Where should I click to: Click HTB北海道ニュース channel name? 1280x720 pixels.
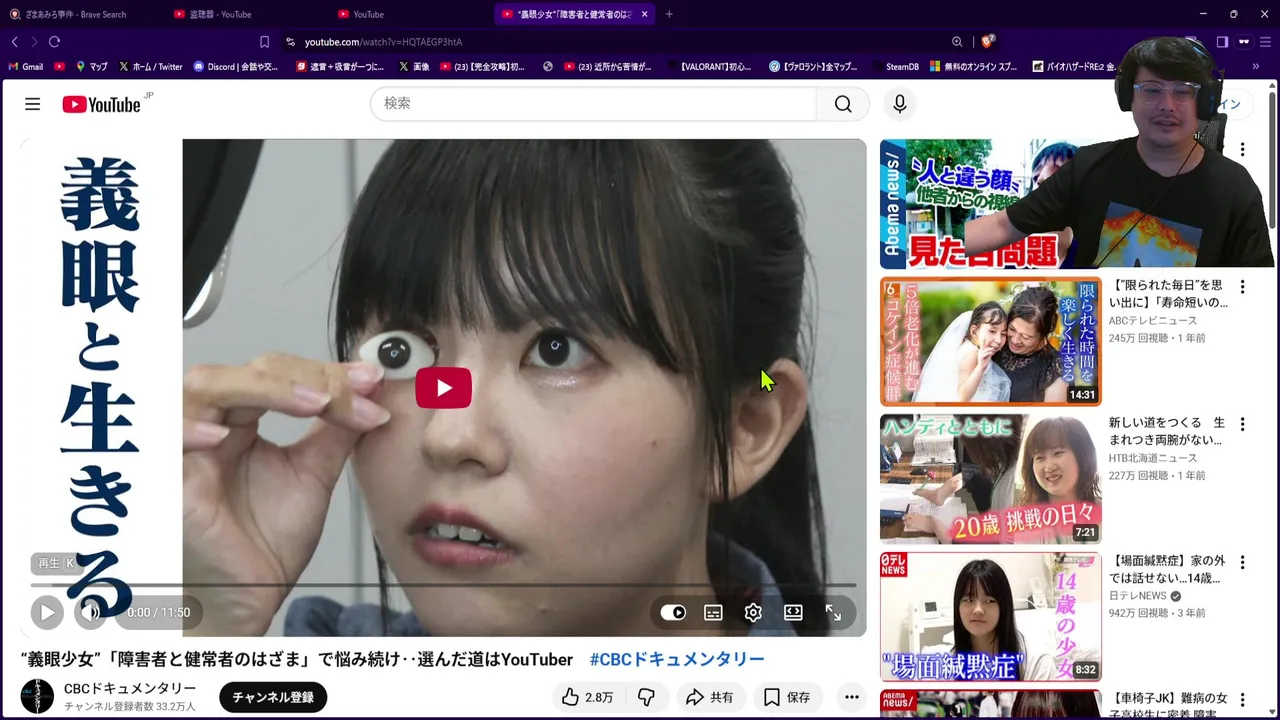[1152, 458]
